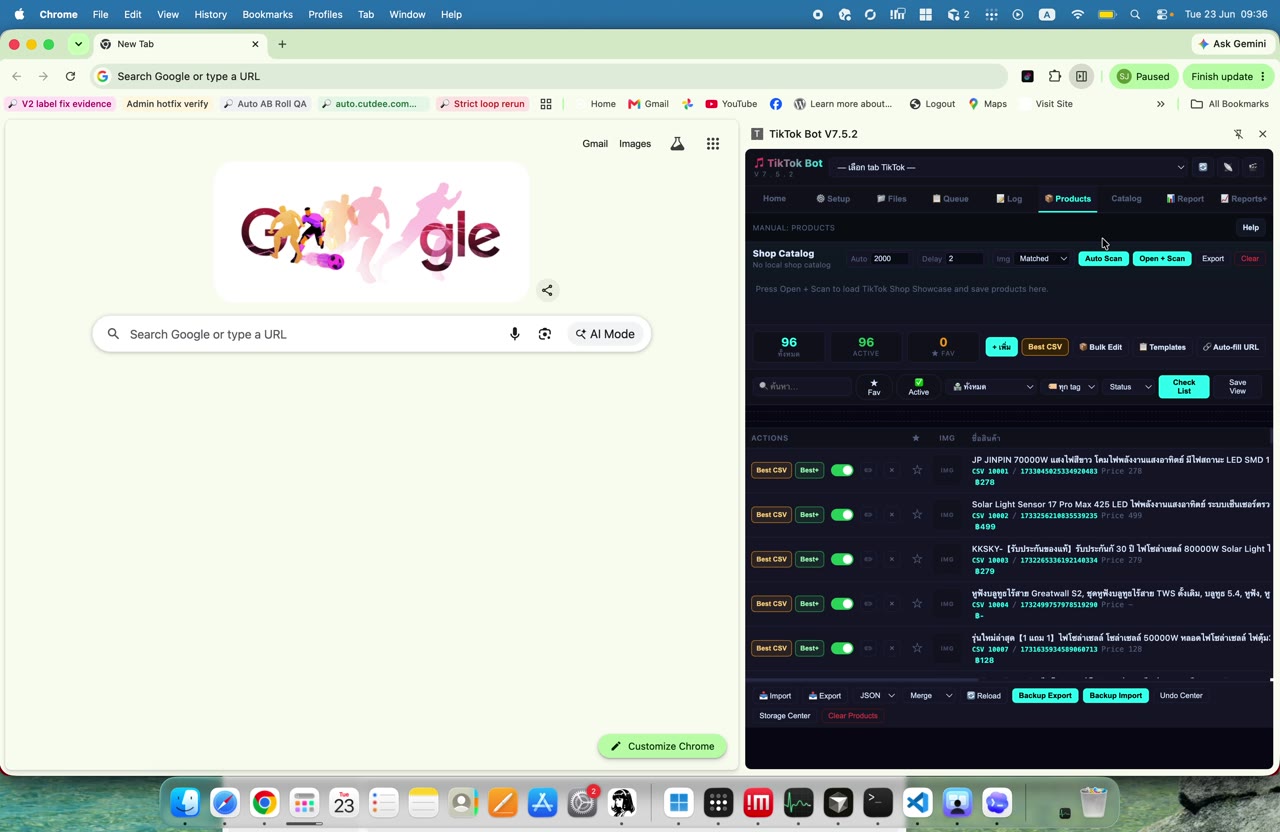Open the Merge mode dropdown
The height and width of the screenshot is (832, 1280).
point(929,696)
